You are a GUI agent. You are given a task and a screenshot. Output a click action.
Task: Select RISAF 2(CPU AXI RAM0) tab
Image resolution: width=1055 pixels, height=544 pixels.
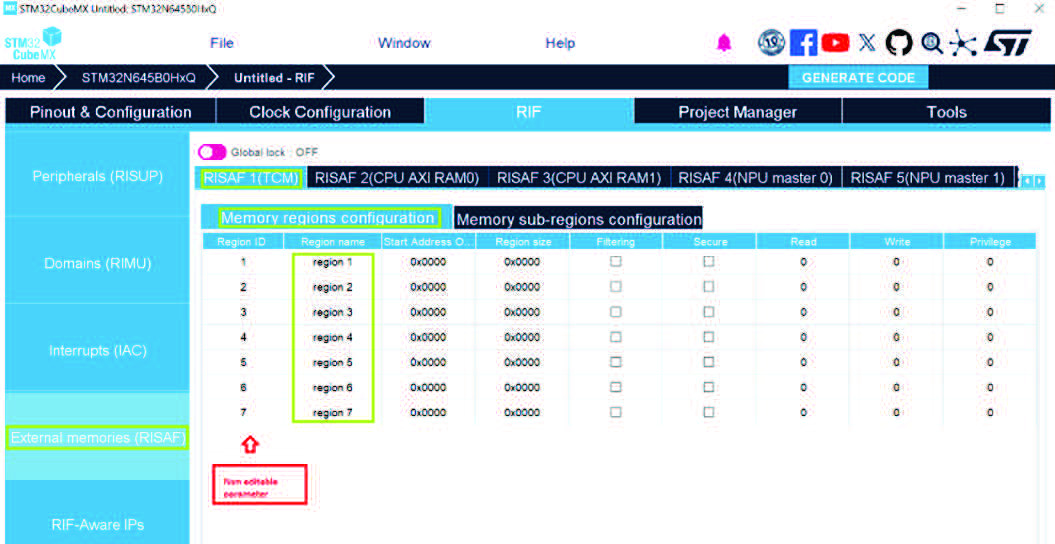click(x=397, y=178)
